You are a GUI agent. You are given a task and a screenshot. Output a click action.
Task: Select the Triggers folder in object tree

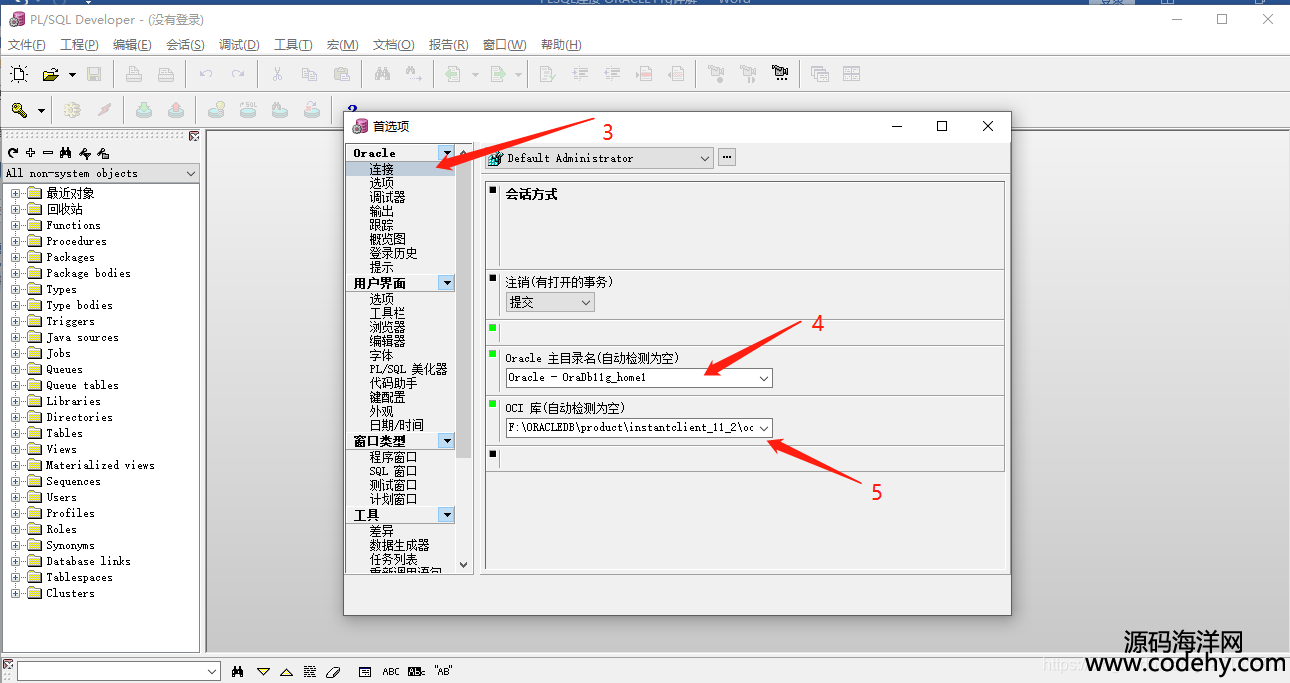(70, 321)
